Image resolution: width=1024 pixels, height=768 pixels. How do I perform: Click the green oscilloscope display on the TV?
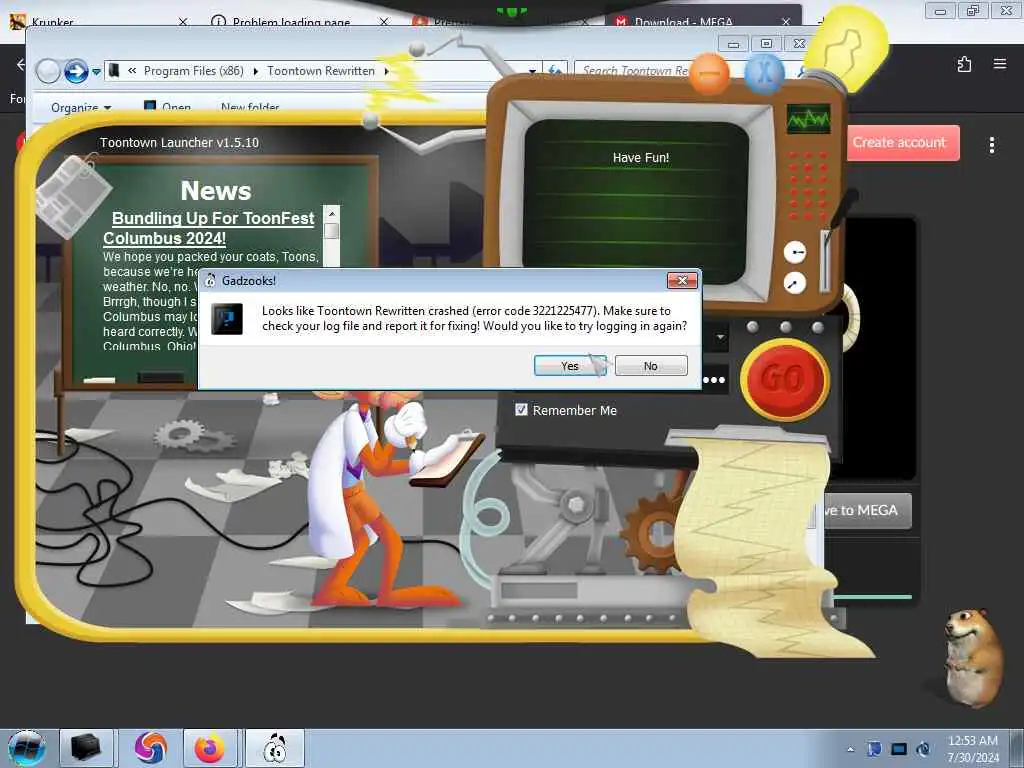pyautogui.click(x=808, y=119)
